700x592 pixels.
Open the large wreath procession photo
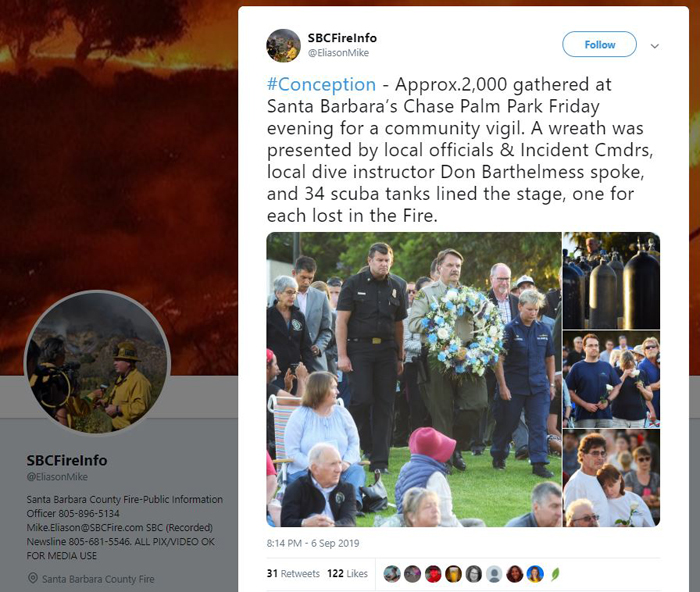[x=414, y=379]
